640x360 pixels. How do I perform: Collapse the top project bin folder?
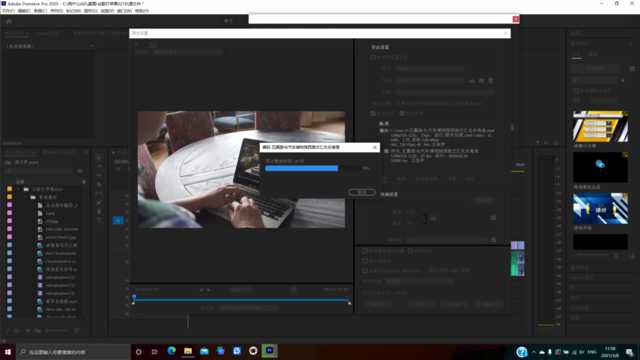point(19,189)
